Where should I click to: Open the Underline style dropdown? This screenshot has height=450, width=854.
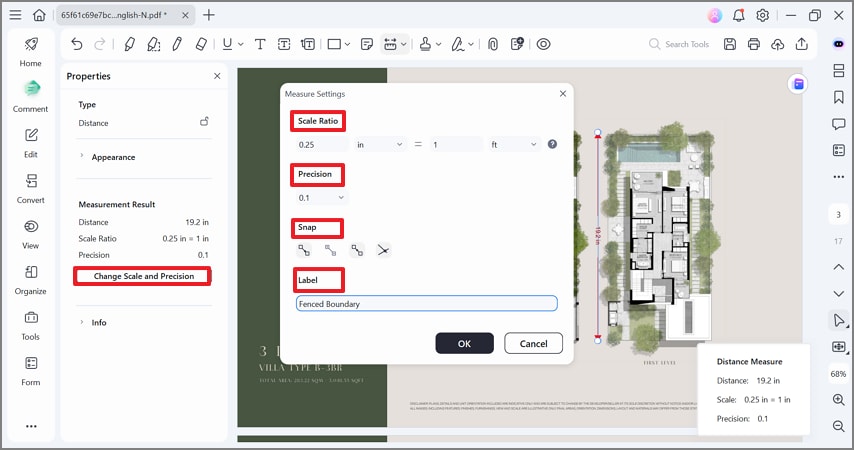pos(241,44)
